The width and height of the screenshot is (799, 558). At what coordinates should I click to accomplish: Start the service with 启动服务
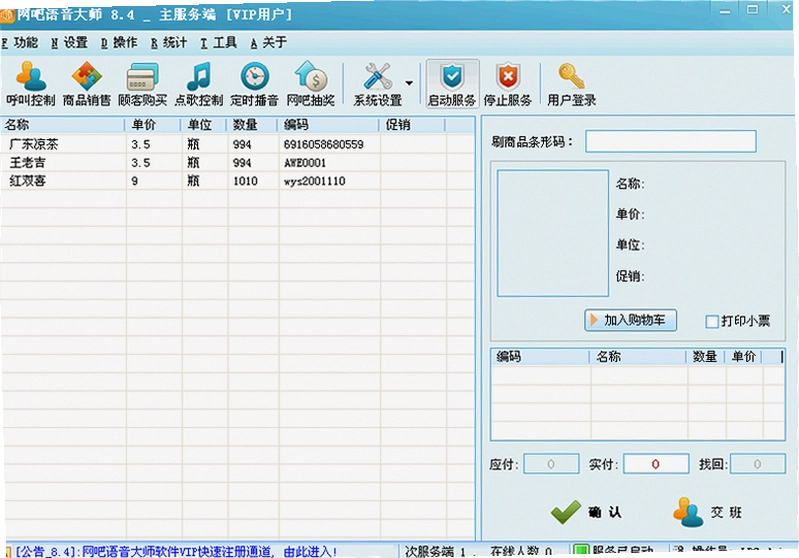pyautogui.click(x=452, y=84)
